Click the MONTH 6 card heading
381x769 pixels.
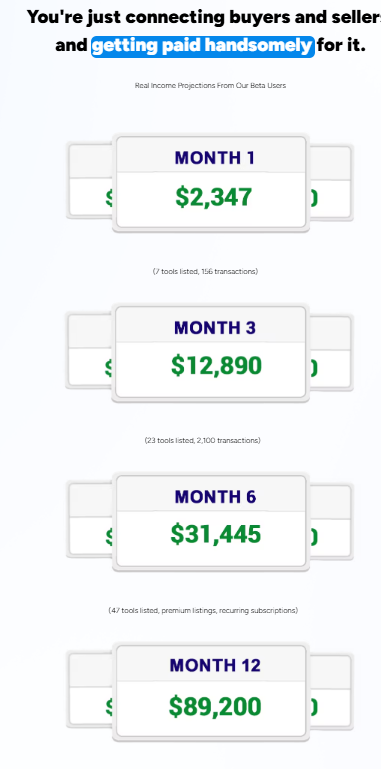point(215,497)
